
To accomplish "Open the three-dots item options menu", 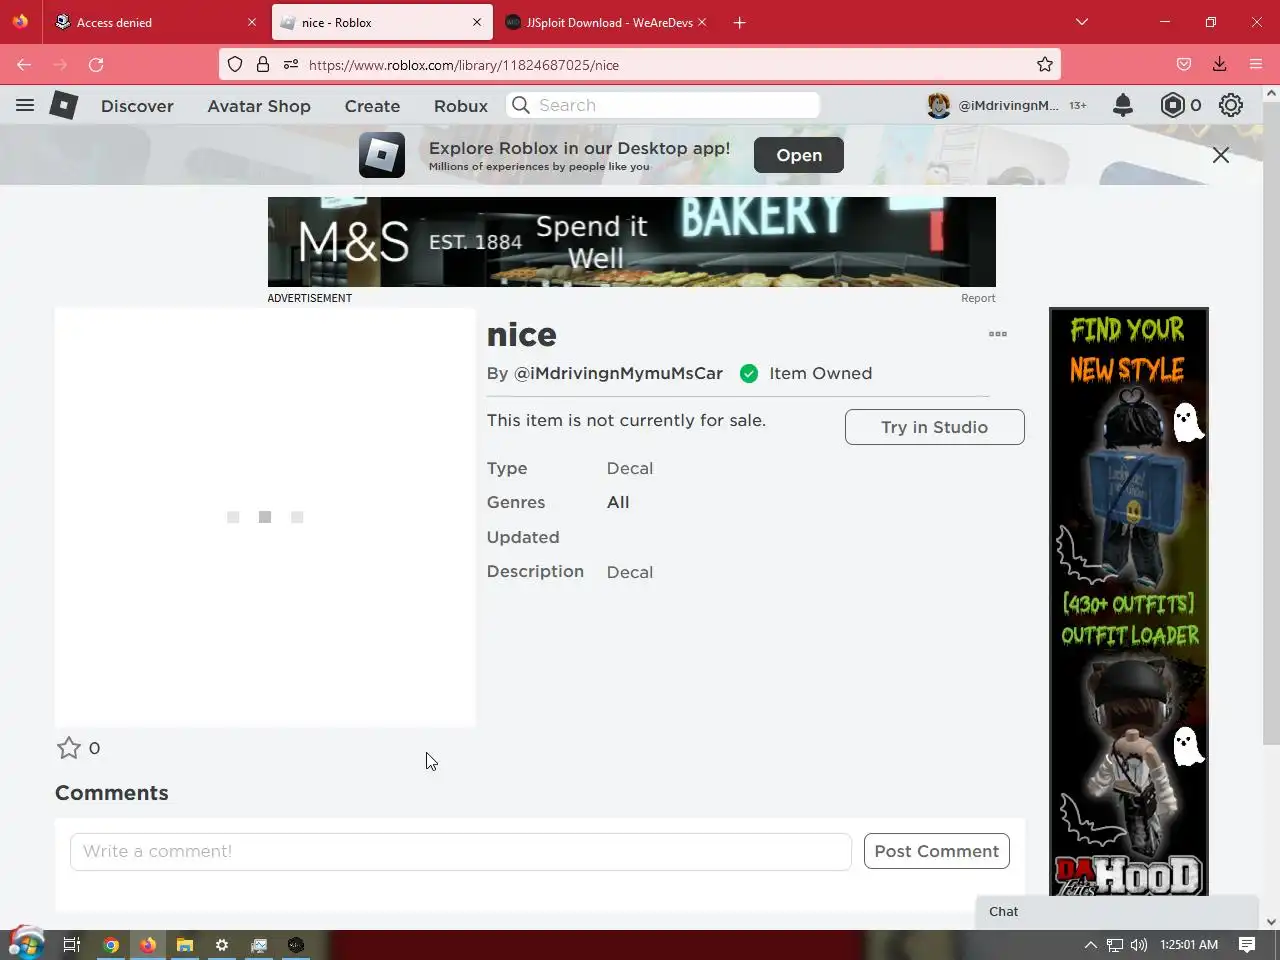I will pos(998,334).
